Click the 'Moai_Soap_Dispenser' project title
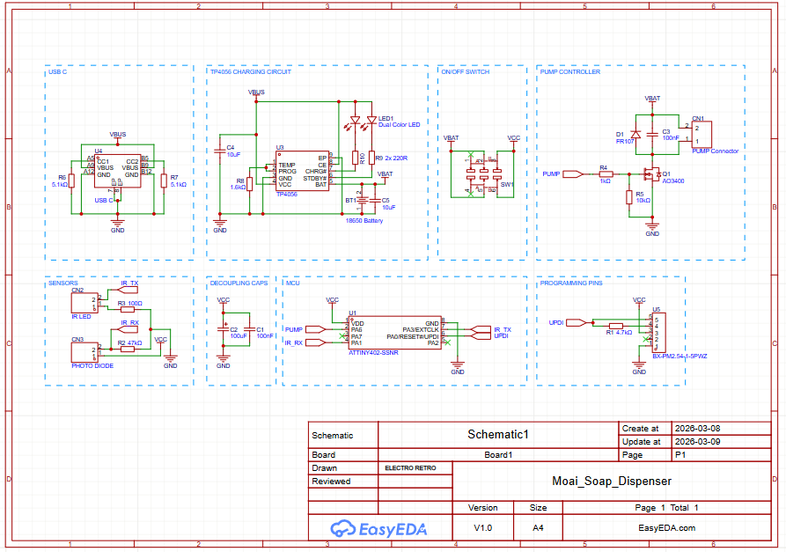This screenshot has width=786, height=552. (x=612, y=481)
